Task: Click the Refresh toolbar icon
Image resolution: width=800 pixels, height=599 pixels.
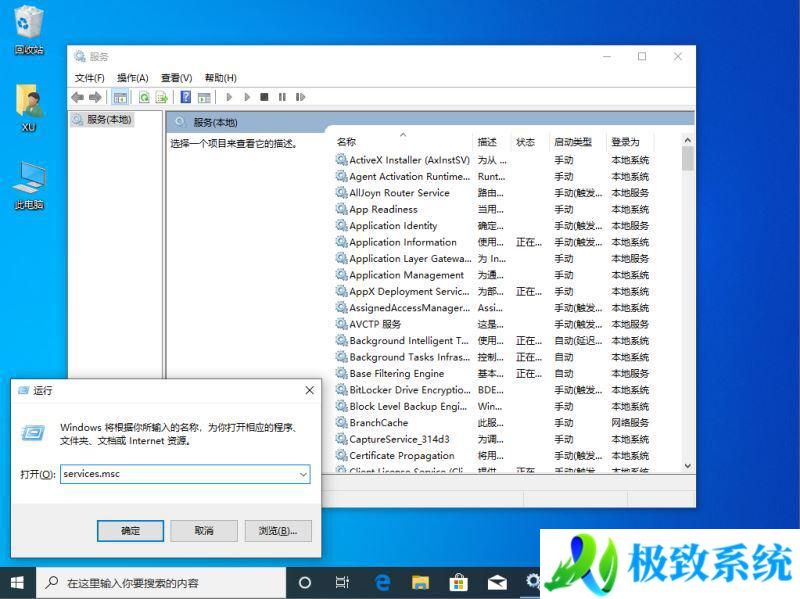Action: (x=144, y=97)
